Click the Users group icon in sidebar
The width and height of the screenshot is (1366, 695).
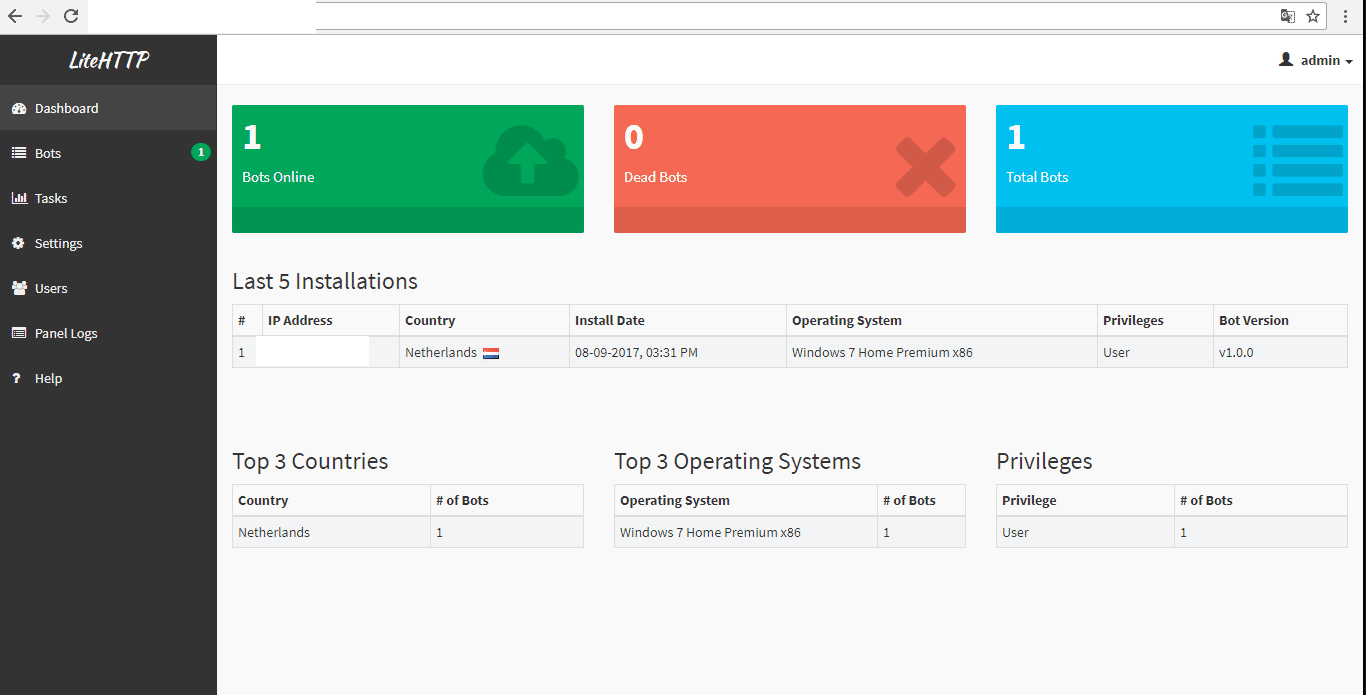click(x=18, y=288)
